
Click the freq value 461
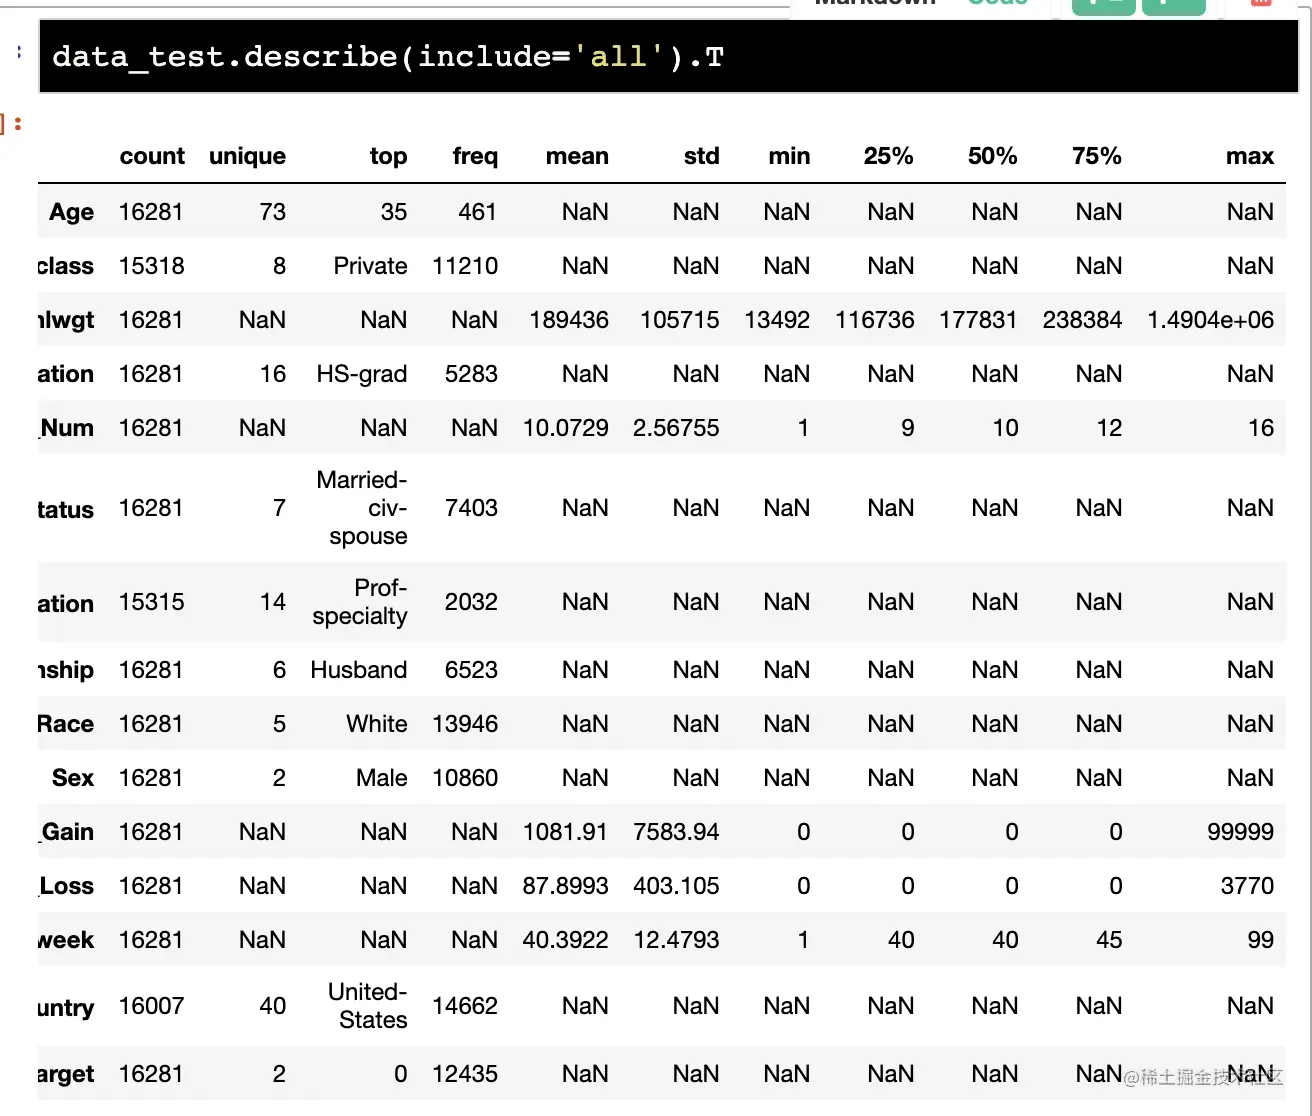pyautogui.click(x=478, y=212)
